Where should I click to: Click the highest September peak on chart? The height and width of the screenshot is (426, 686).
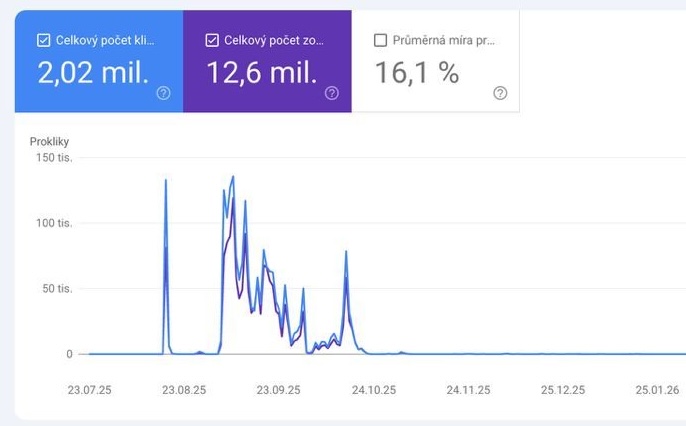click(233, 177)
